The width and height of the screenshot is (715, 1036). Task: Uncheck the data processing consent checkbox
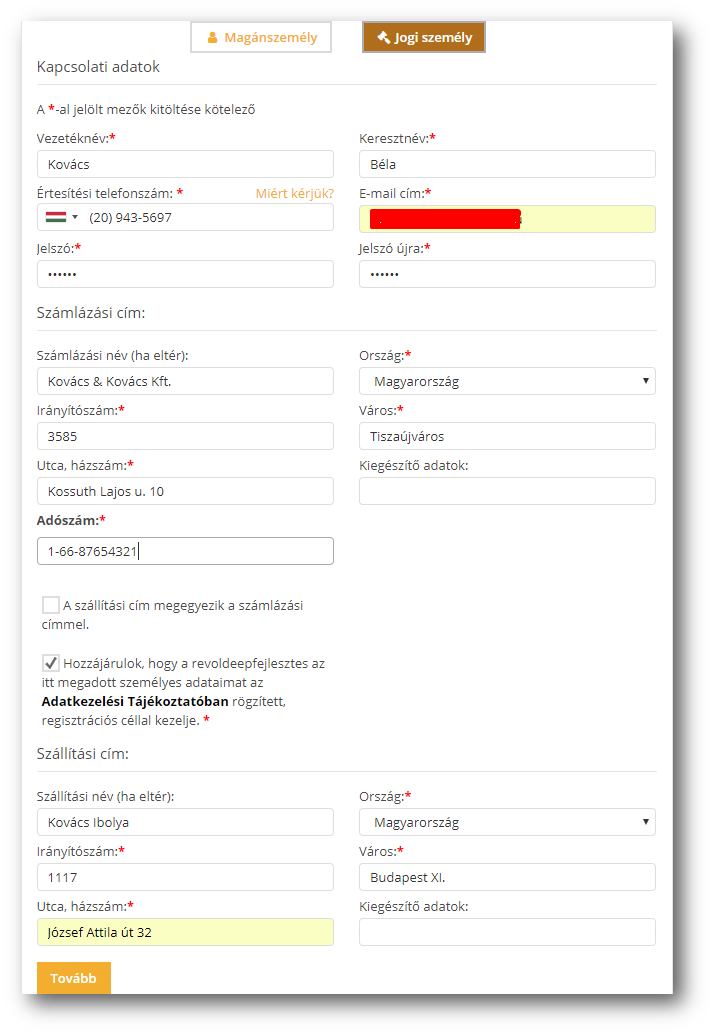pyautogui.click(x=51, y=662)
